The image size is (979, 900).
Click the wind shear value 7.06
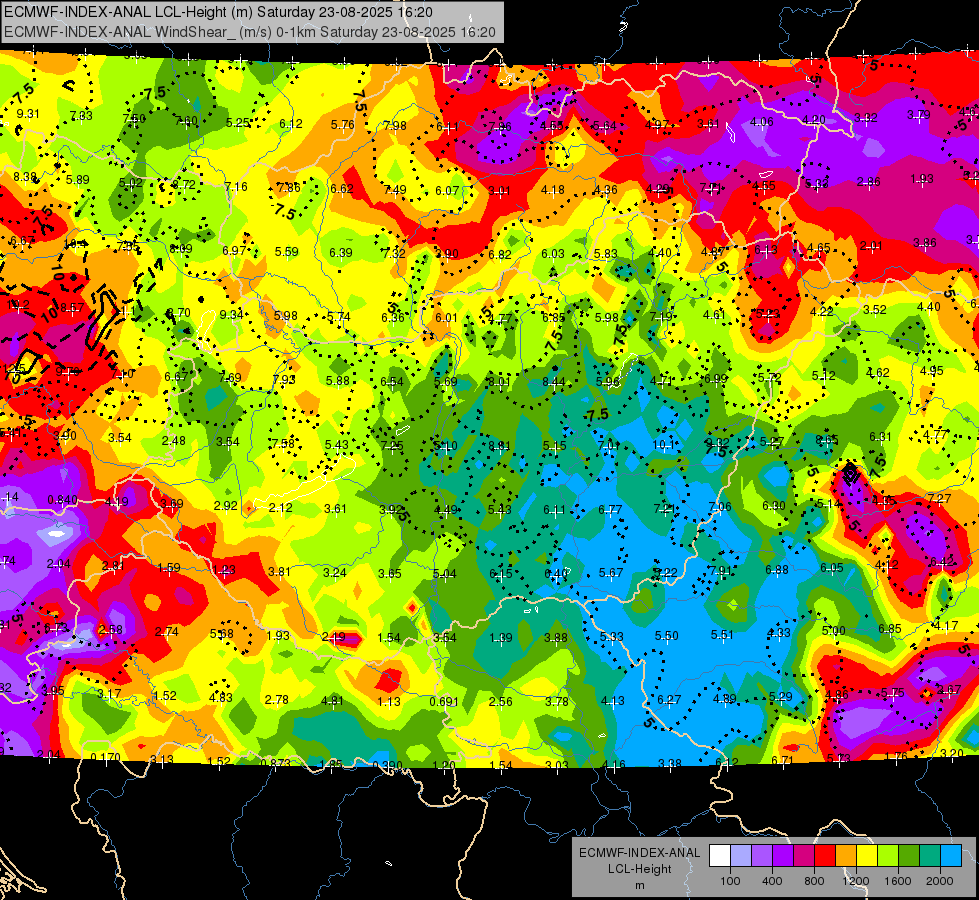(719, 507)
